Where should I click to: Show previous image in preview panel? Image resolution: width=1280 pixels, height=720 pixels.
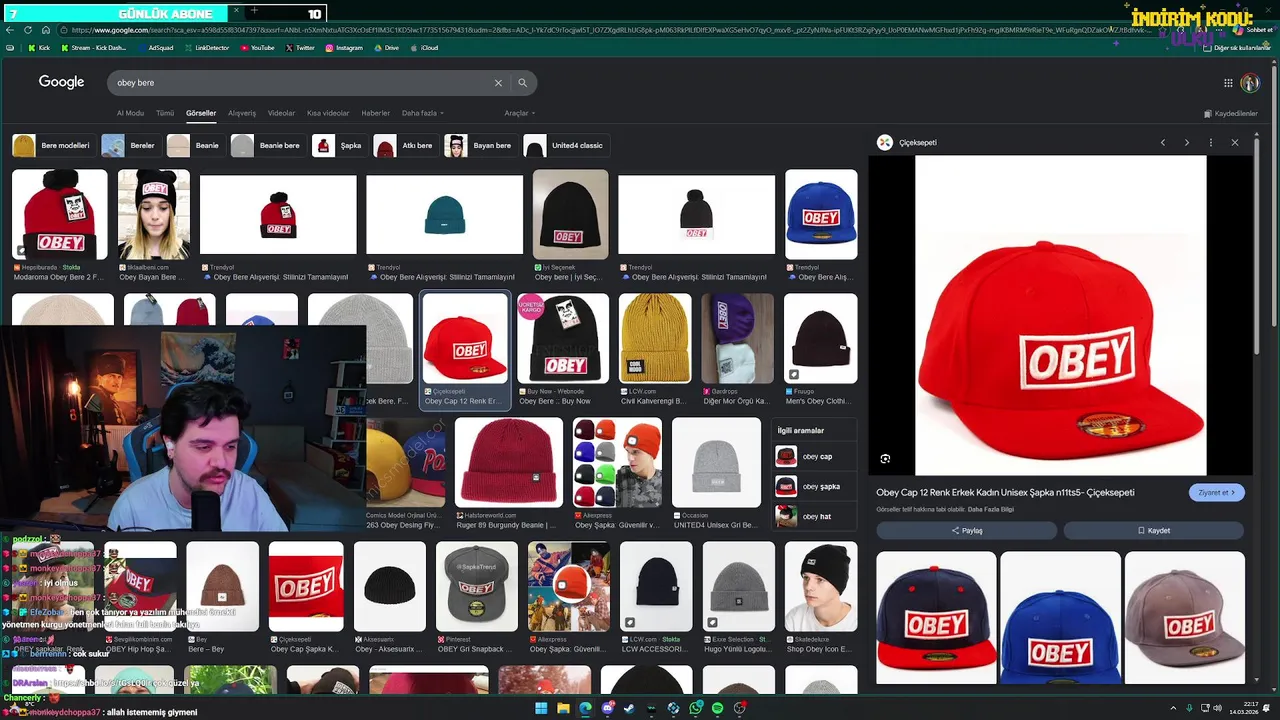[1163, 143]
